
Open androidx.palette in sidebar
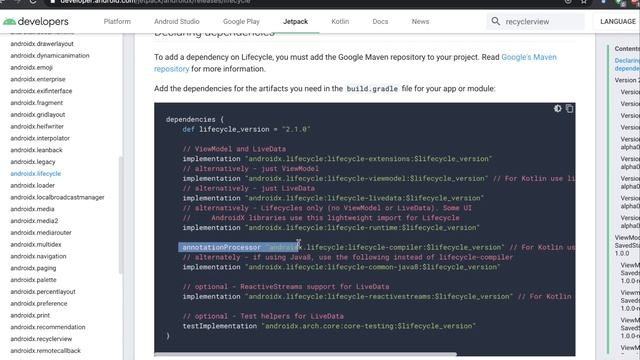(33, 280)
